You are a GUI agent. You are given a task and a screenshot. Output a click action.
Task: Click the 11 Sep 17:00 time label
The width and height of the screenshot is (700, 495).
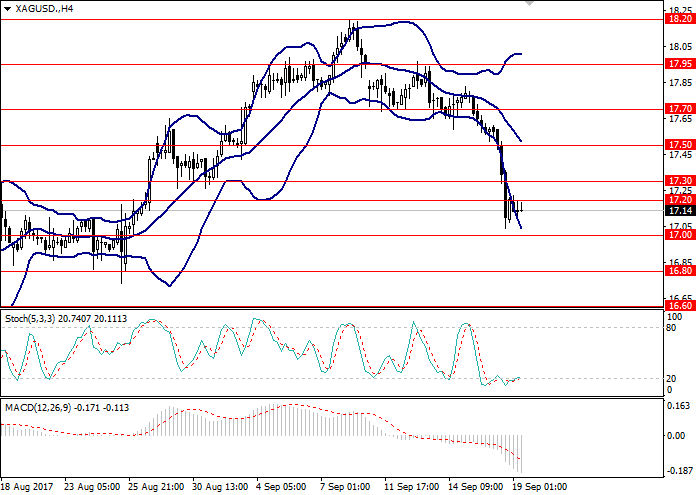coord(412,487)
